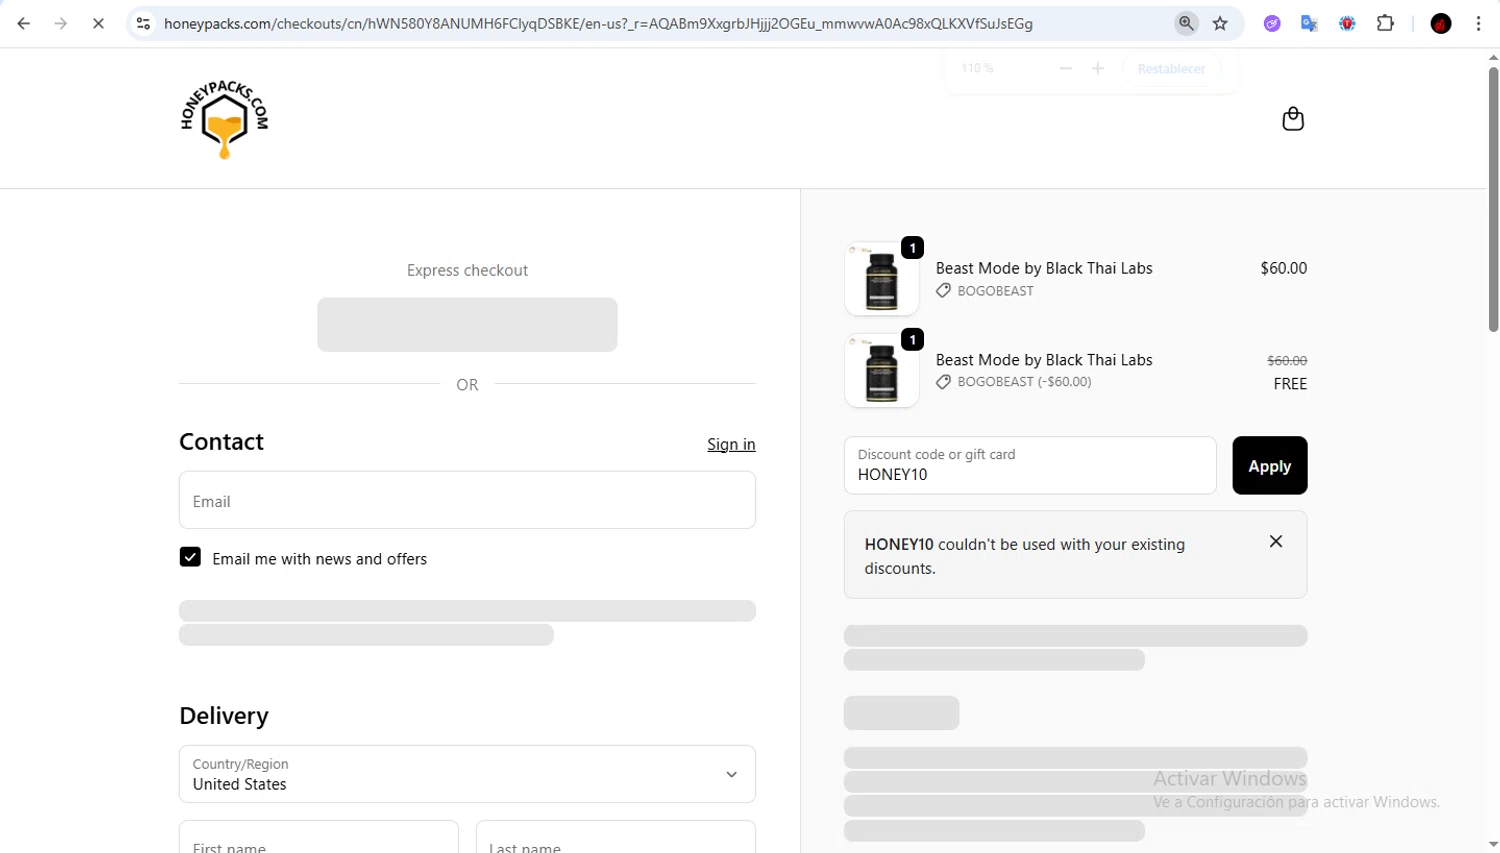Click the BOGOBEAST (-$60.00) discount text

pos(1024,382)
